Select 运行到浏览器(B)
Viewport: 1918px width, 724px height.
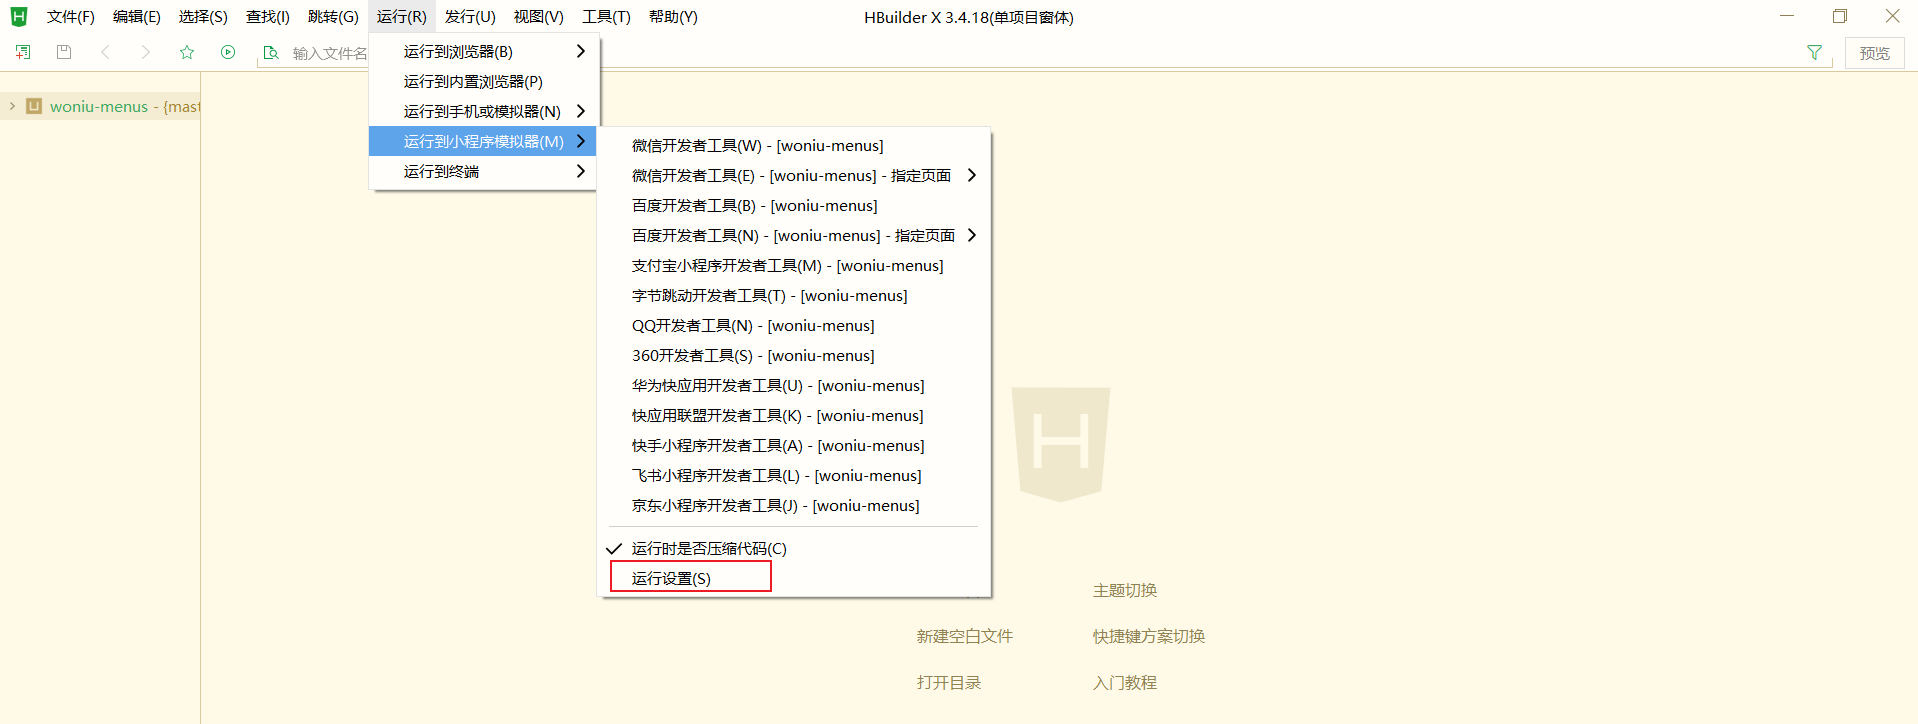tap(484, 51)
